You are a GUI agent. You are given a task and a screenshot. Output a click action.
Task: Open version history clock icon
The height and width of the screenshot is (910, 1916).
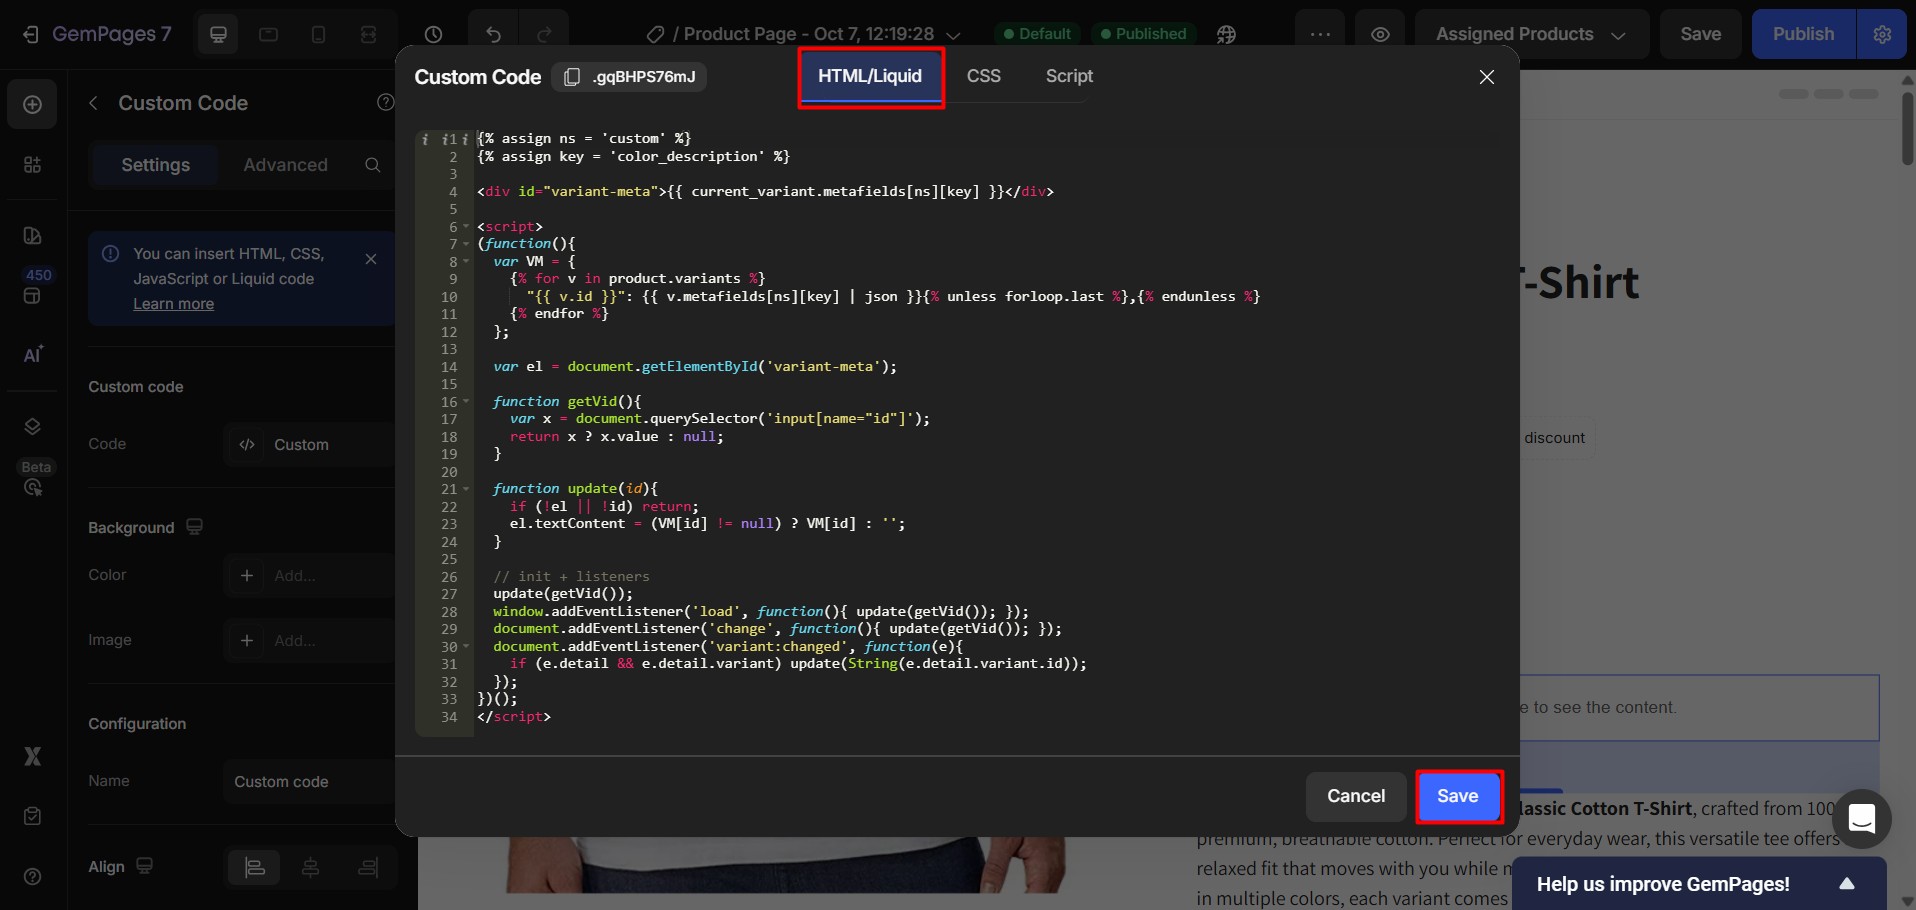tap(433, 35)
